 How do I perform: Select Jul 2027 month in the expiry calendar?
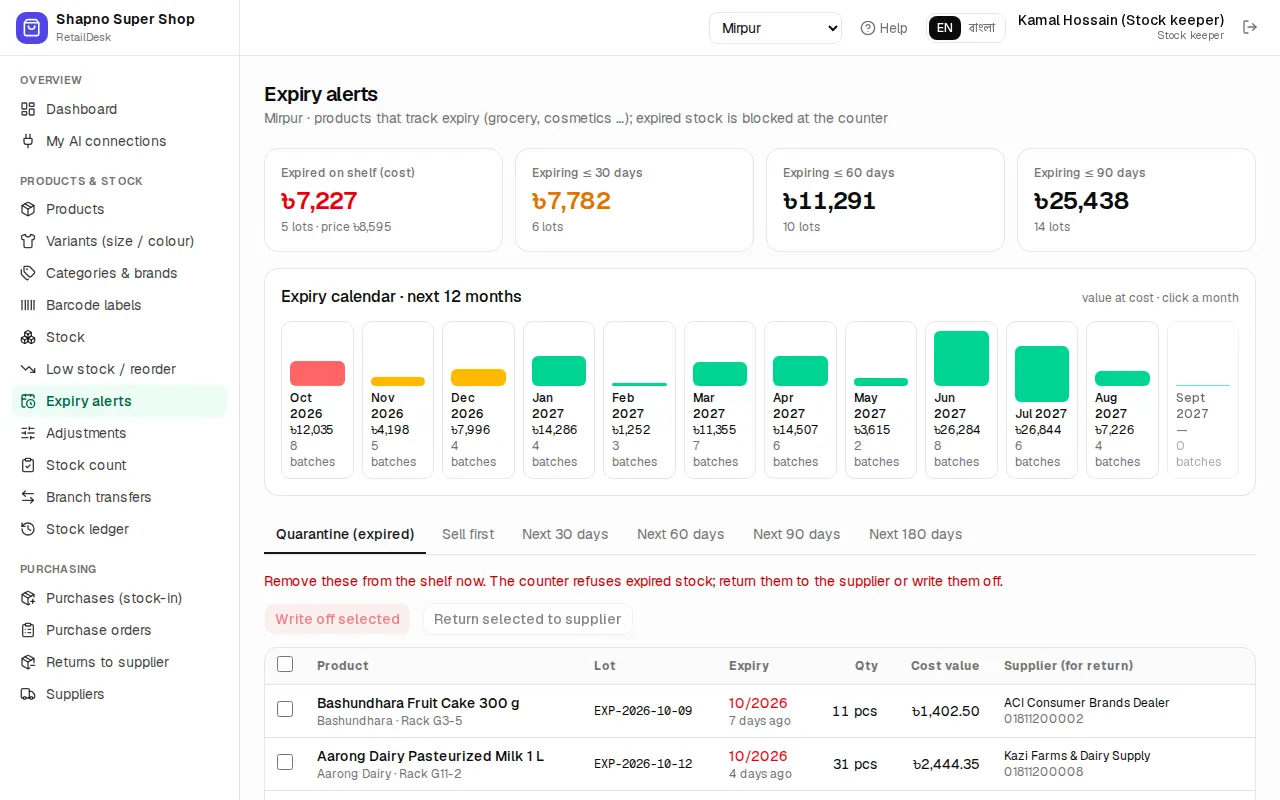[1042, 400]
